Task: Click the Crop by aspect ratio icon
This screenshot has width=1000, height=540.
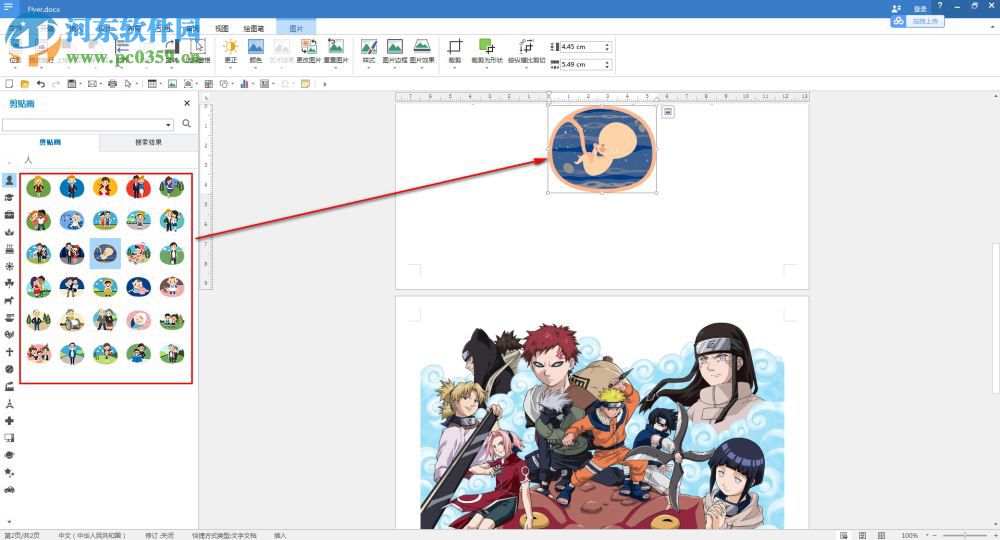Action: (526, 46)
